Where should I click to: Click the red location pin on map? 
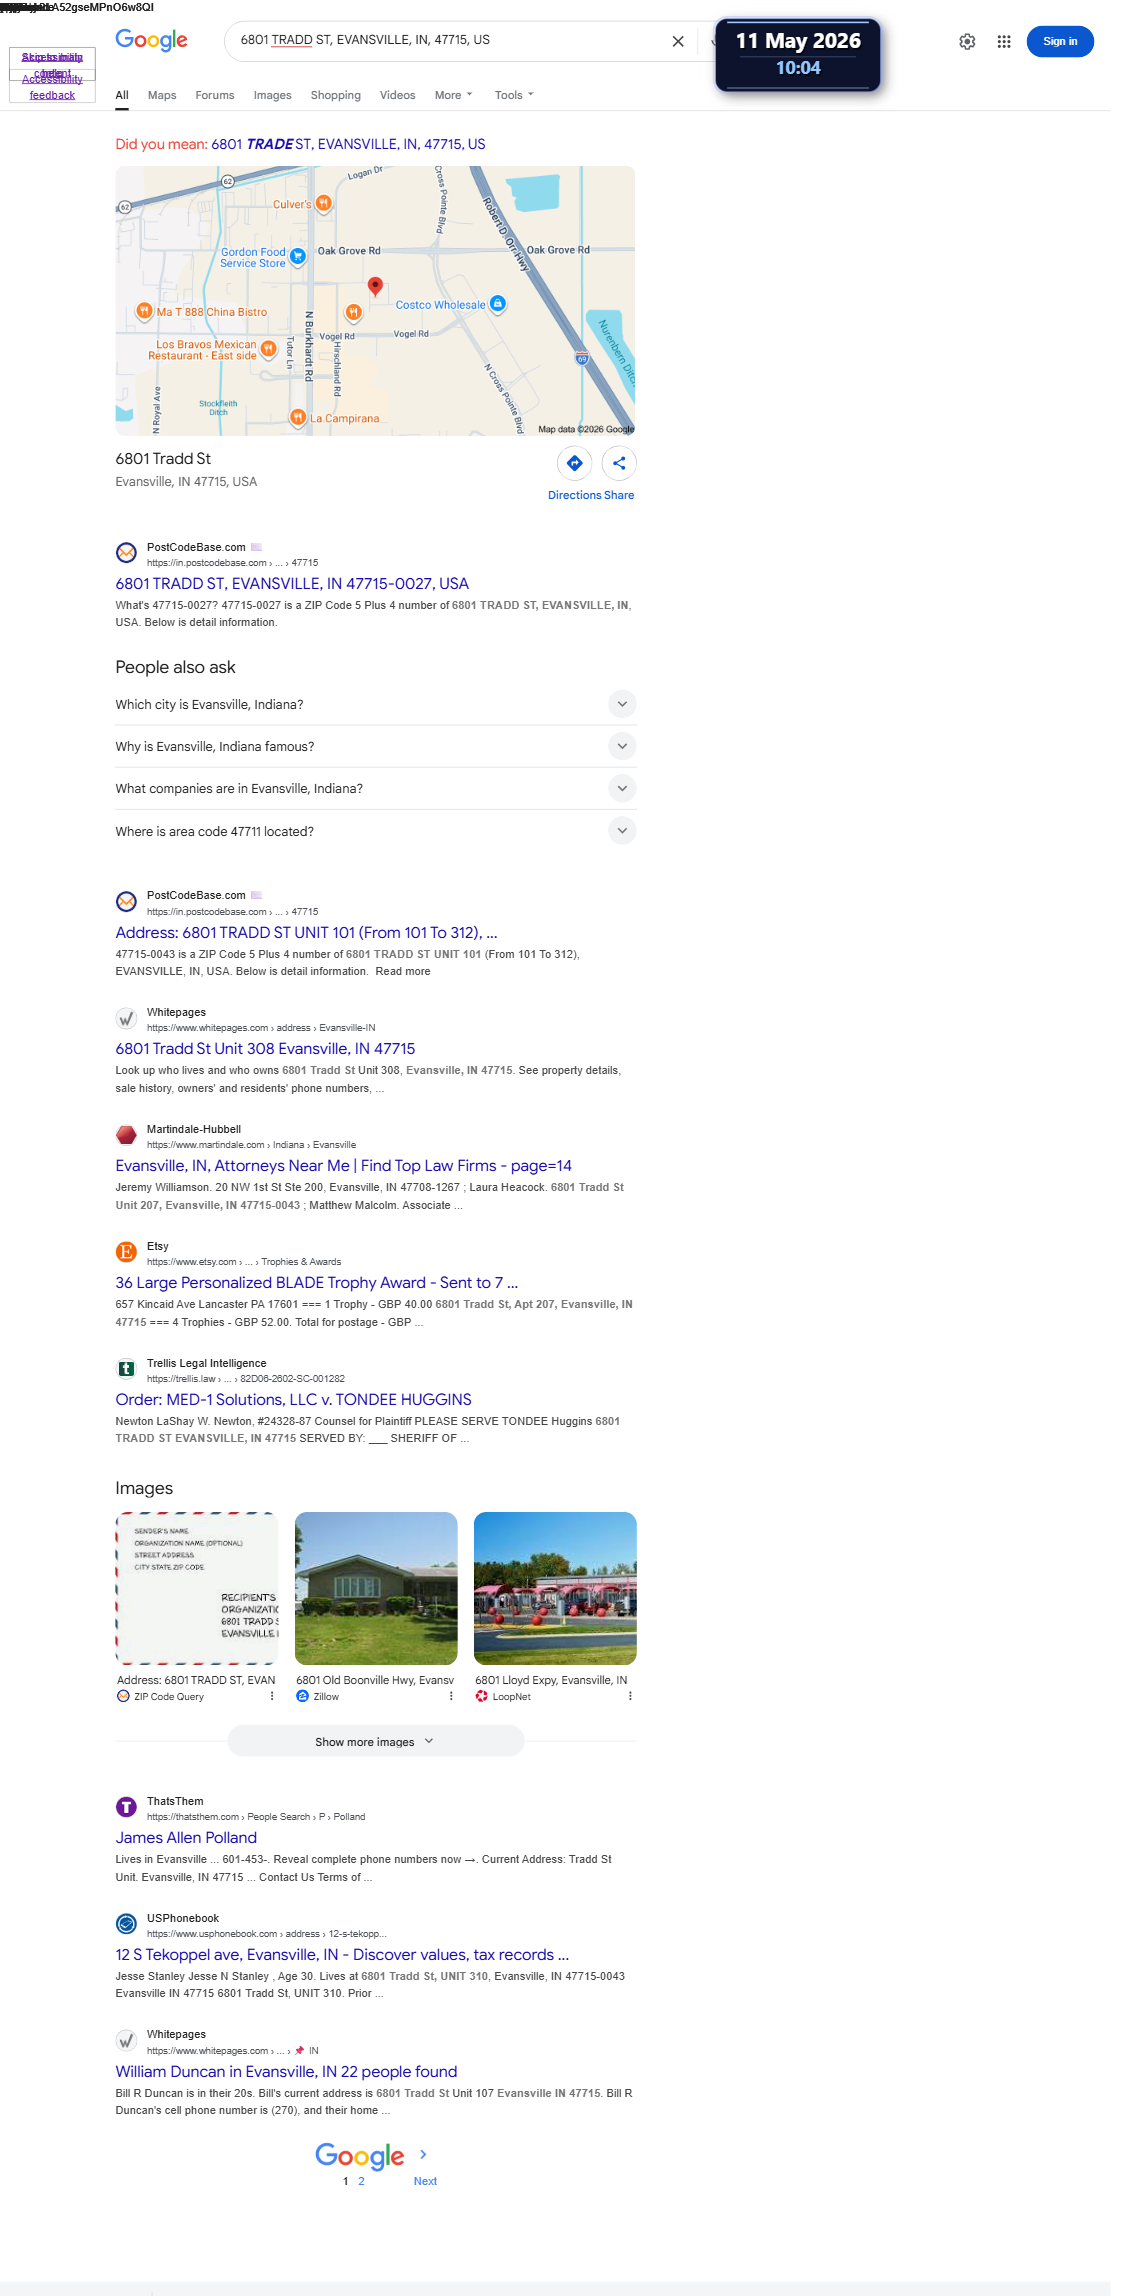[375, 287]
